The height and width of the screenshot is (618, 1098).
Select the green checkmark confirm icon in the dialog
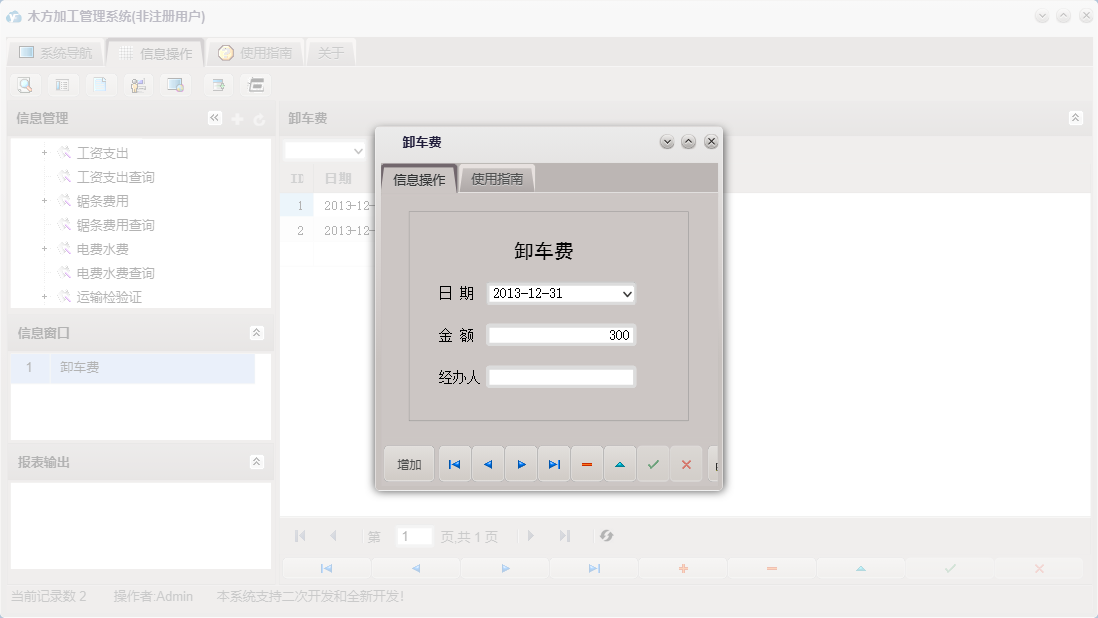tap(653, 463)
